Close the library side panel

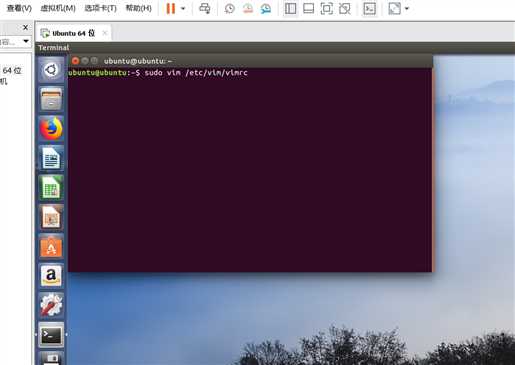pyautogui.click(x=25, y=27)
